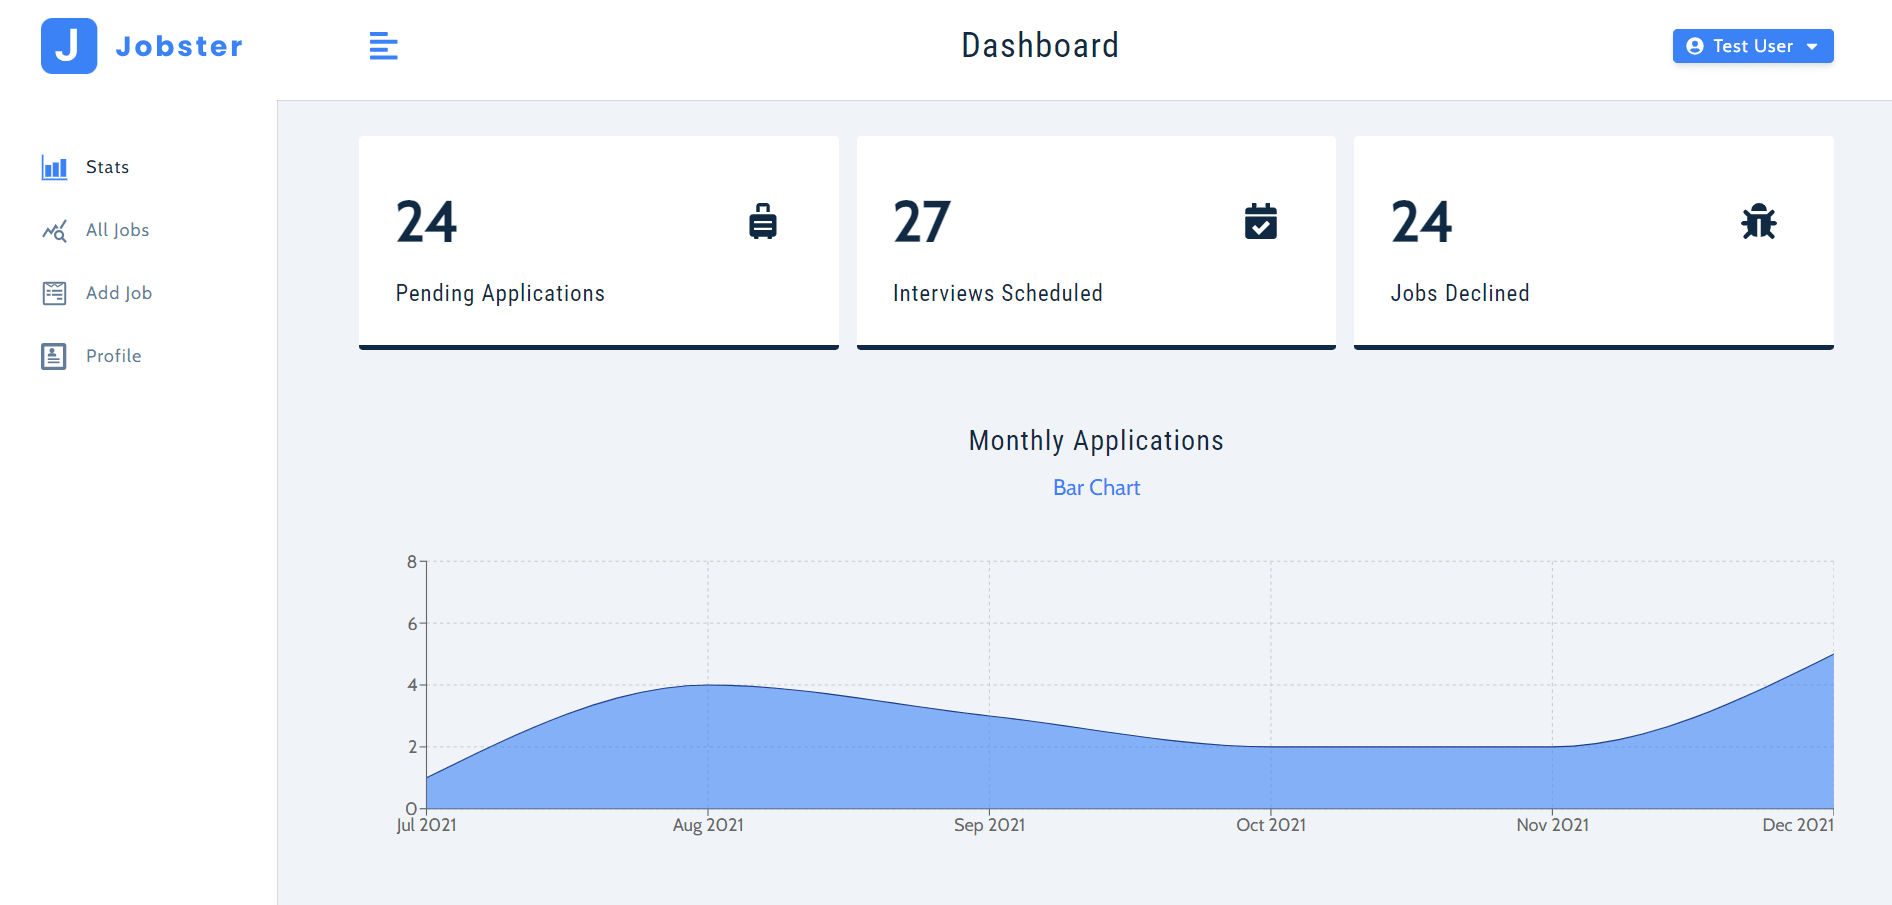Toggle the sidebar with the hamburger icon
This screenshot has height=905, width=1892.
(383, 46)
